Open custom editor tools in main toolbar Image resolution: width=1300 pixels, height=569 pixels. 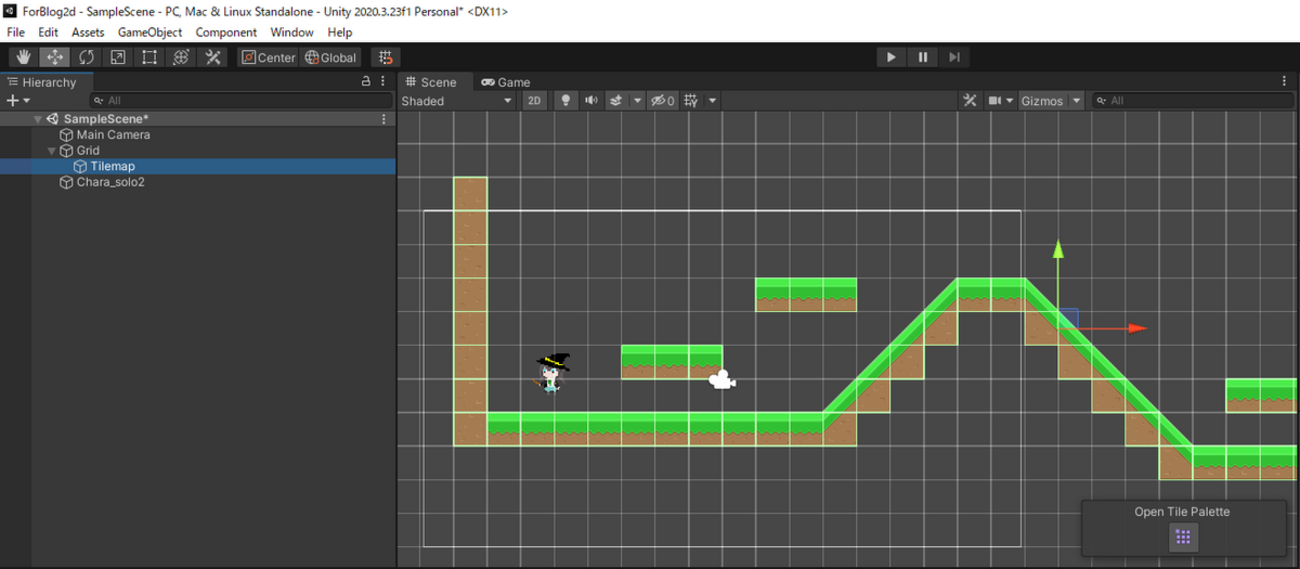tap(212, 57)
